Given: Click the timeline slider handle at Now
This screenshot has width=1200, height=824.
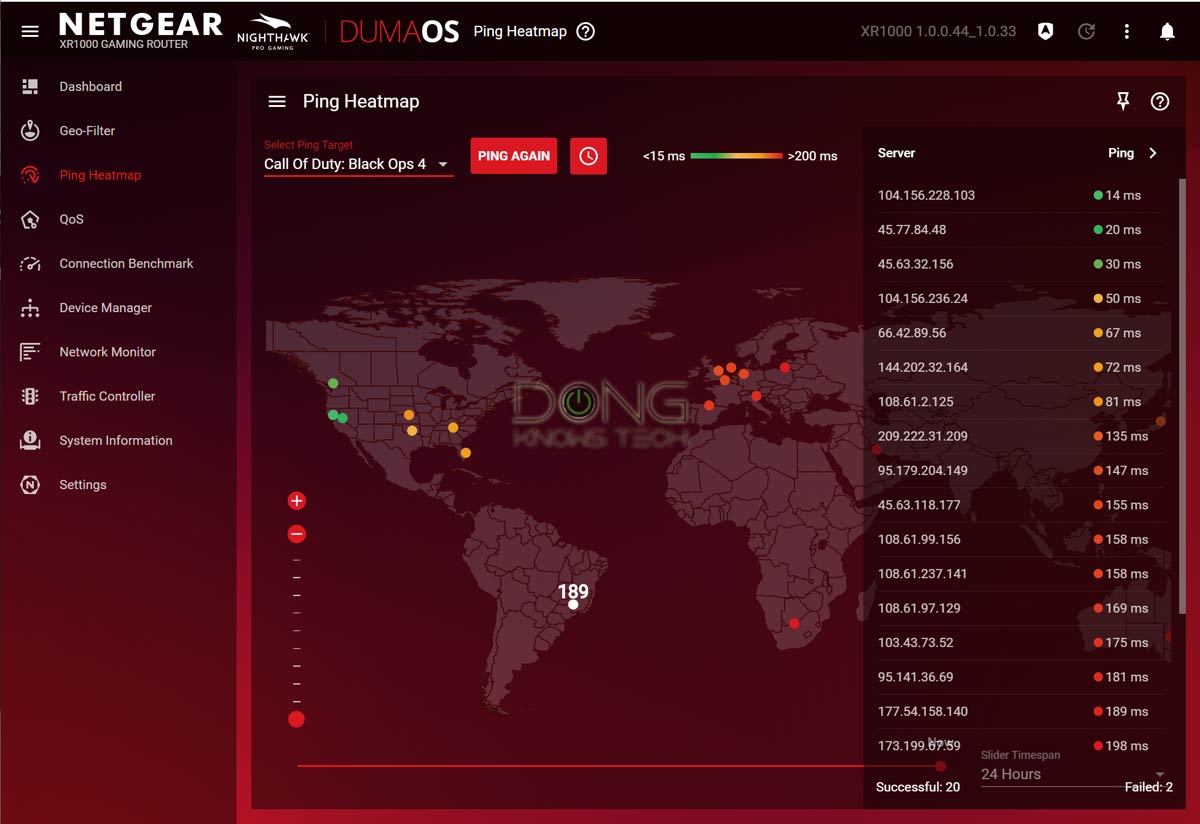Looking at the screenshot, I should click(940, 766).
